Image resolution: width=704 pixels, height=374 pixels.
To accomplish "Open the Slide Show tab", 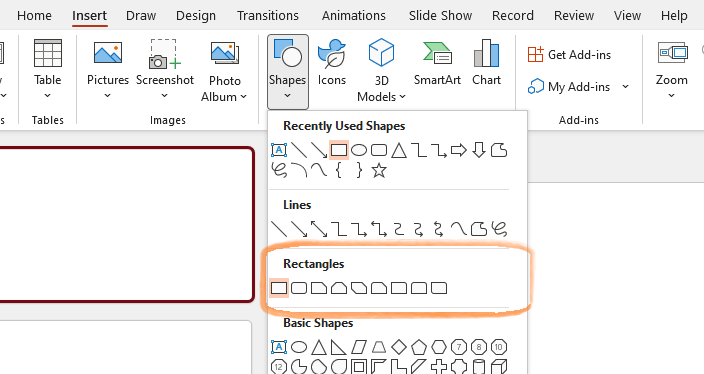I will 440,16.
